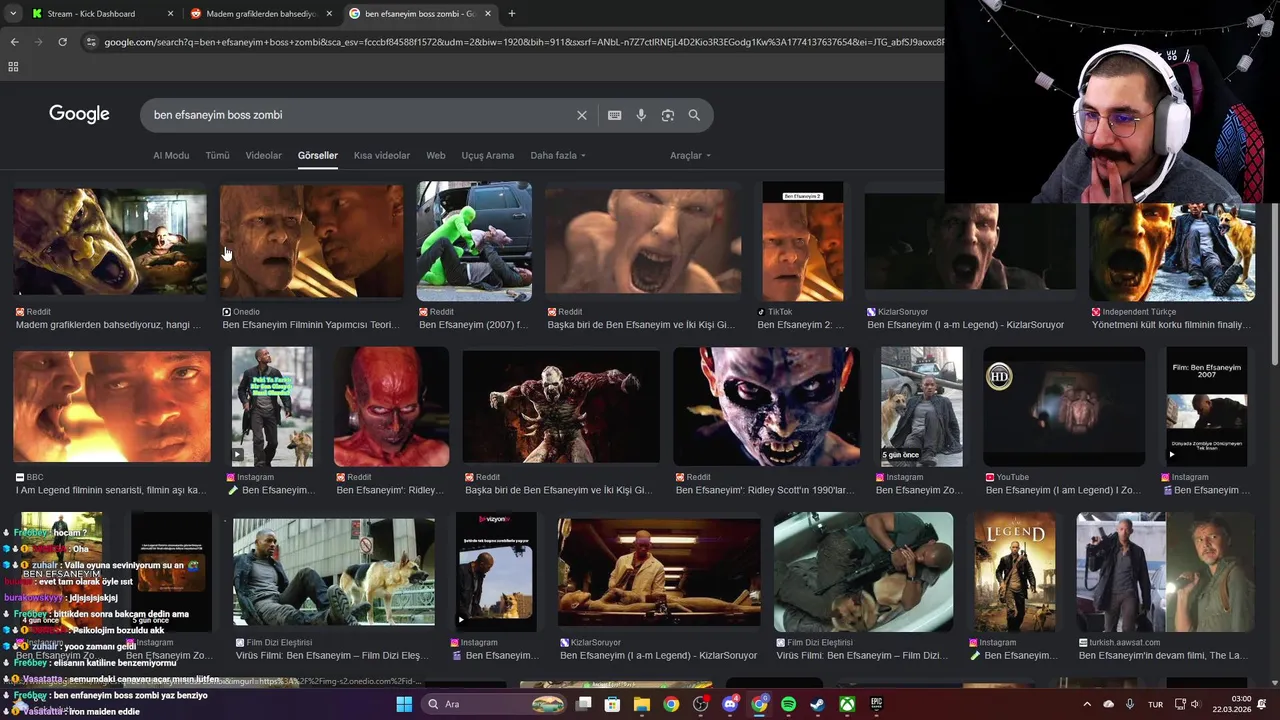Screen dimensions: 1280x720
Task: Open the BBC image thumbnail
Action: [x=112, y=406]
